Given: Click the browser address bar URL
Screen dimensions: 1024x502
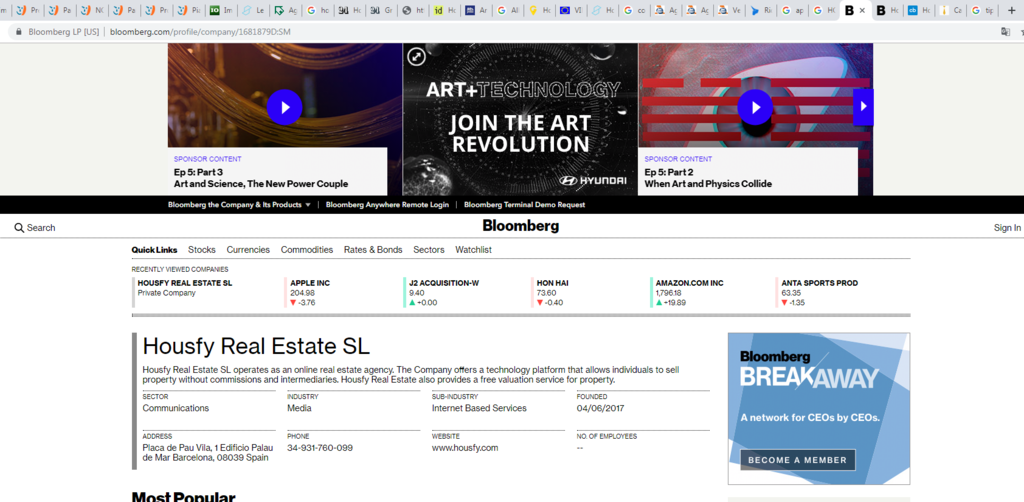Looking at the screenshot, I should [200, 31].
